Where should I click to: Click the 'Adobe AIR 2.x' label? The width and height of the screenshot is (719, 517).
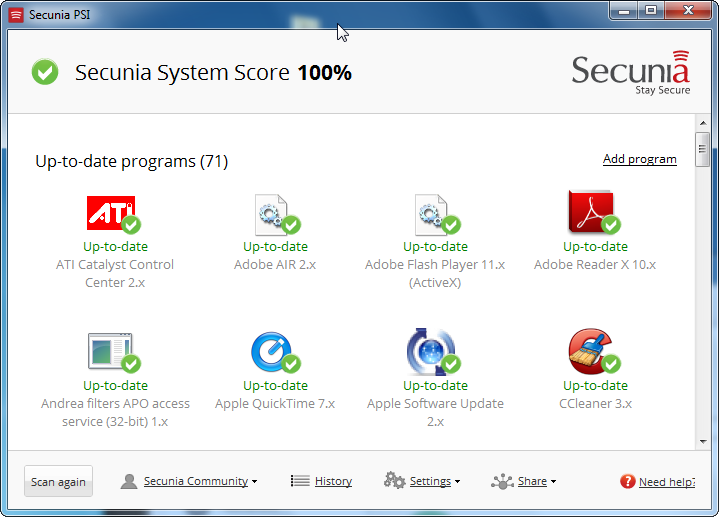coord(275,265)
